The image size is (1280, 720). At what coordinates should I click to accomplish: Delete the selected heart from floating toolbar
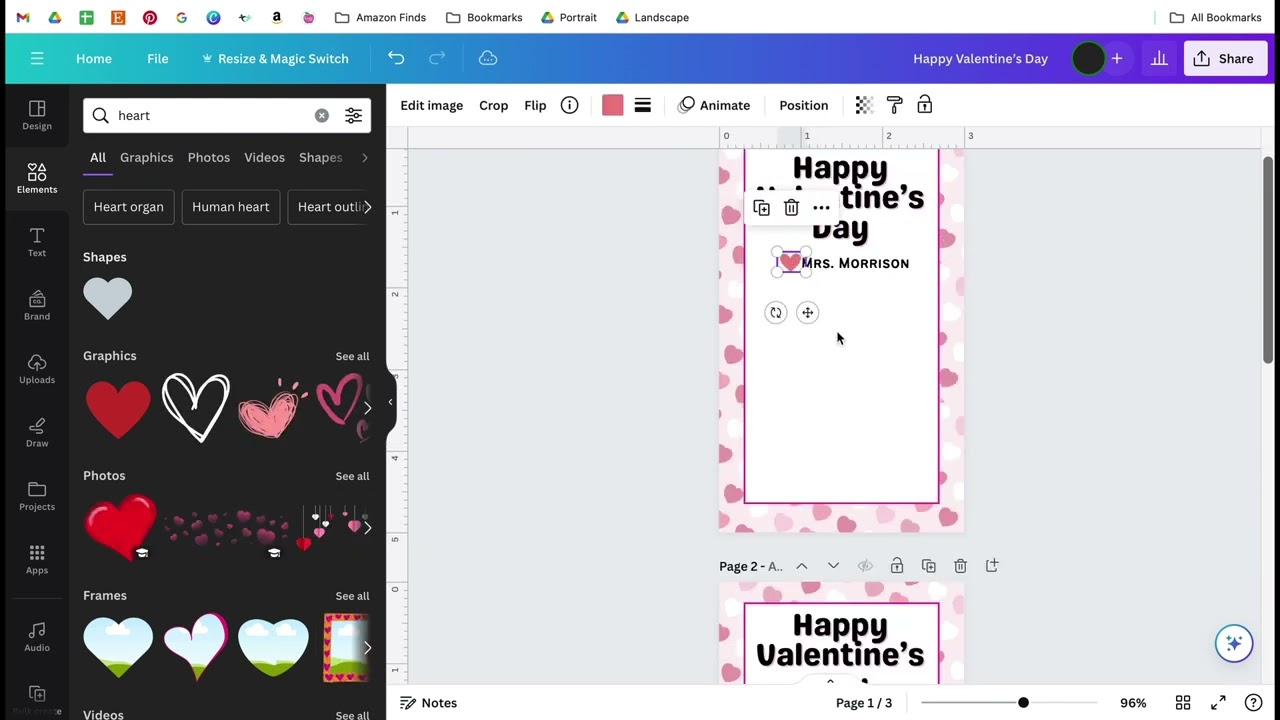(x=791, y=207)
